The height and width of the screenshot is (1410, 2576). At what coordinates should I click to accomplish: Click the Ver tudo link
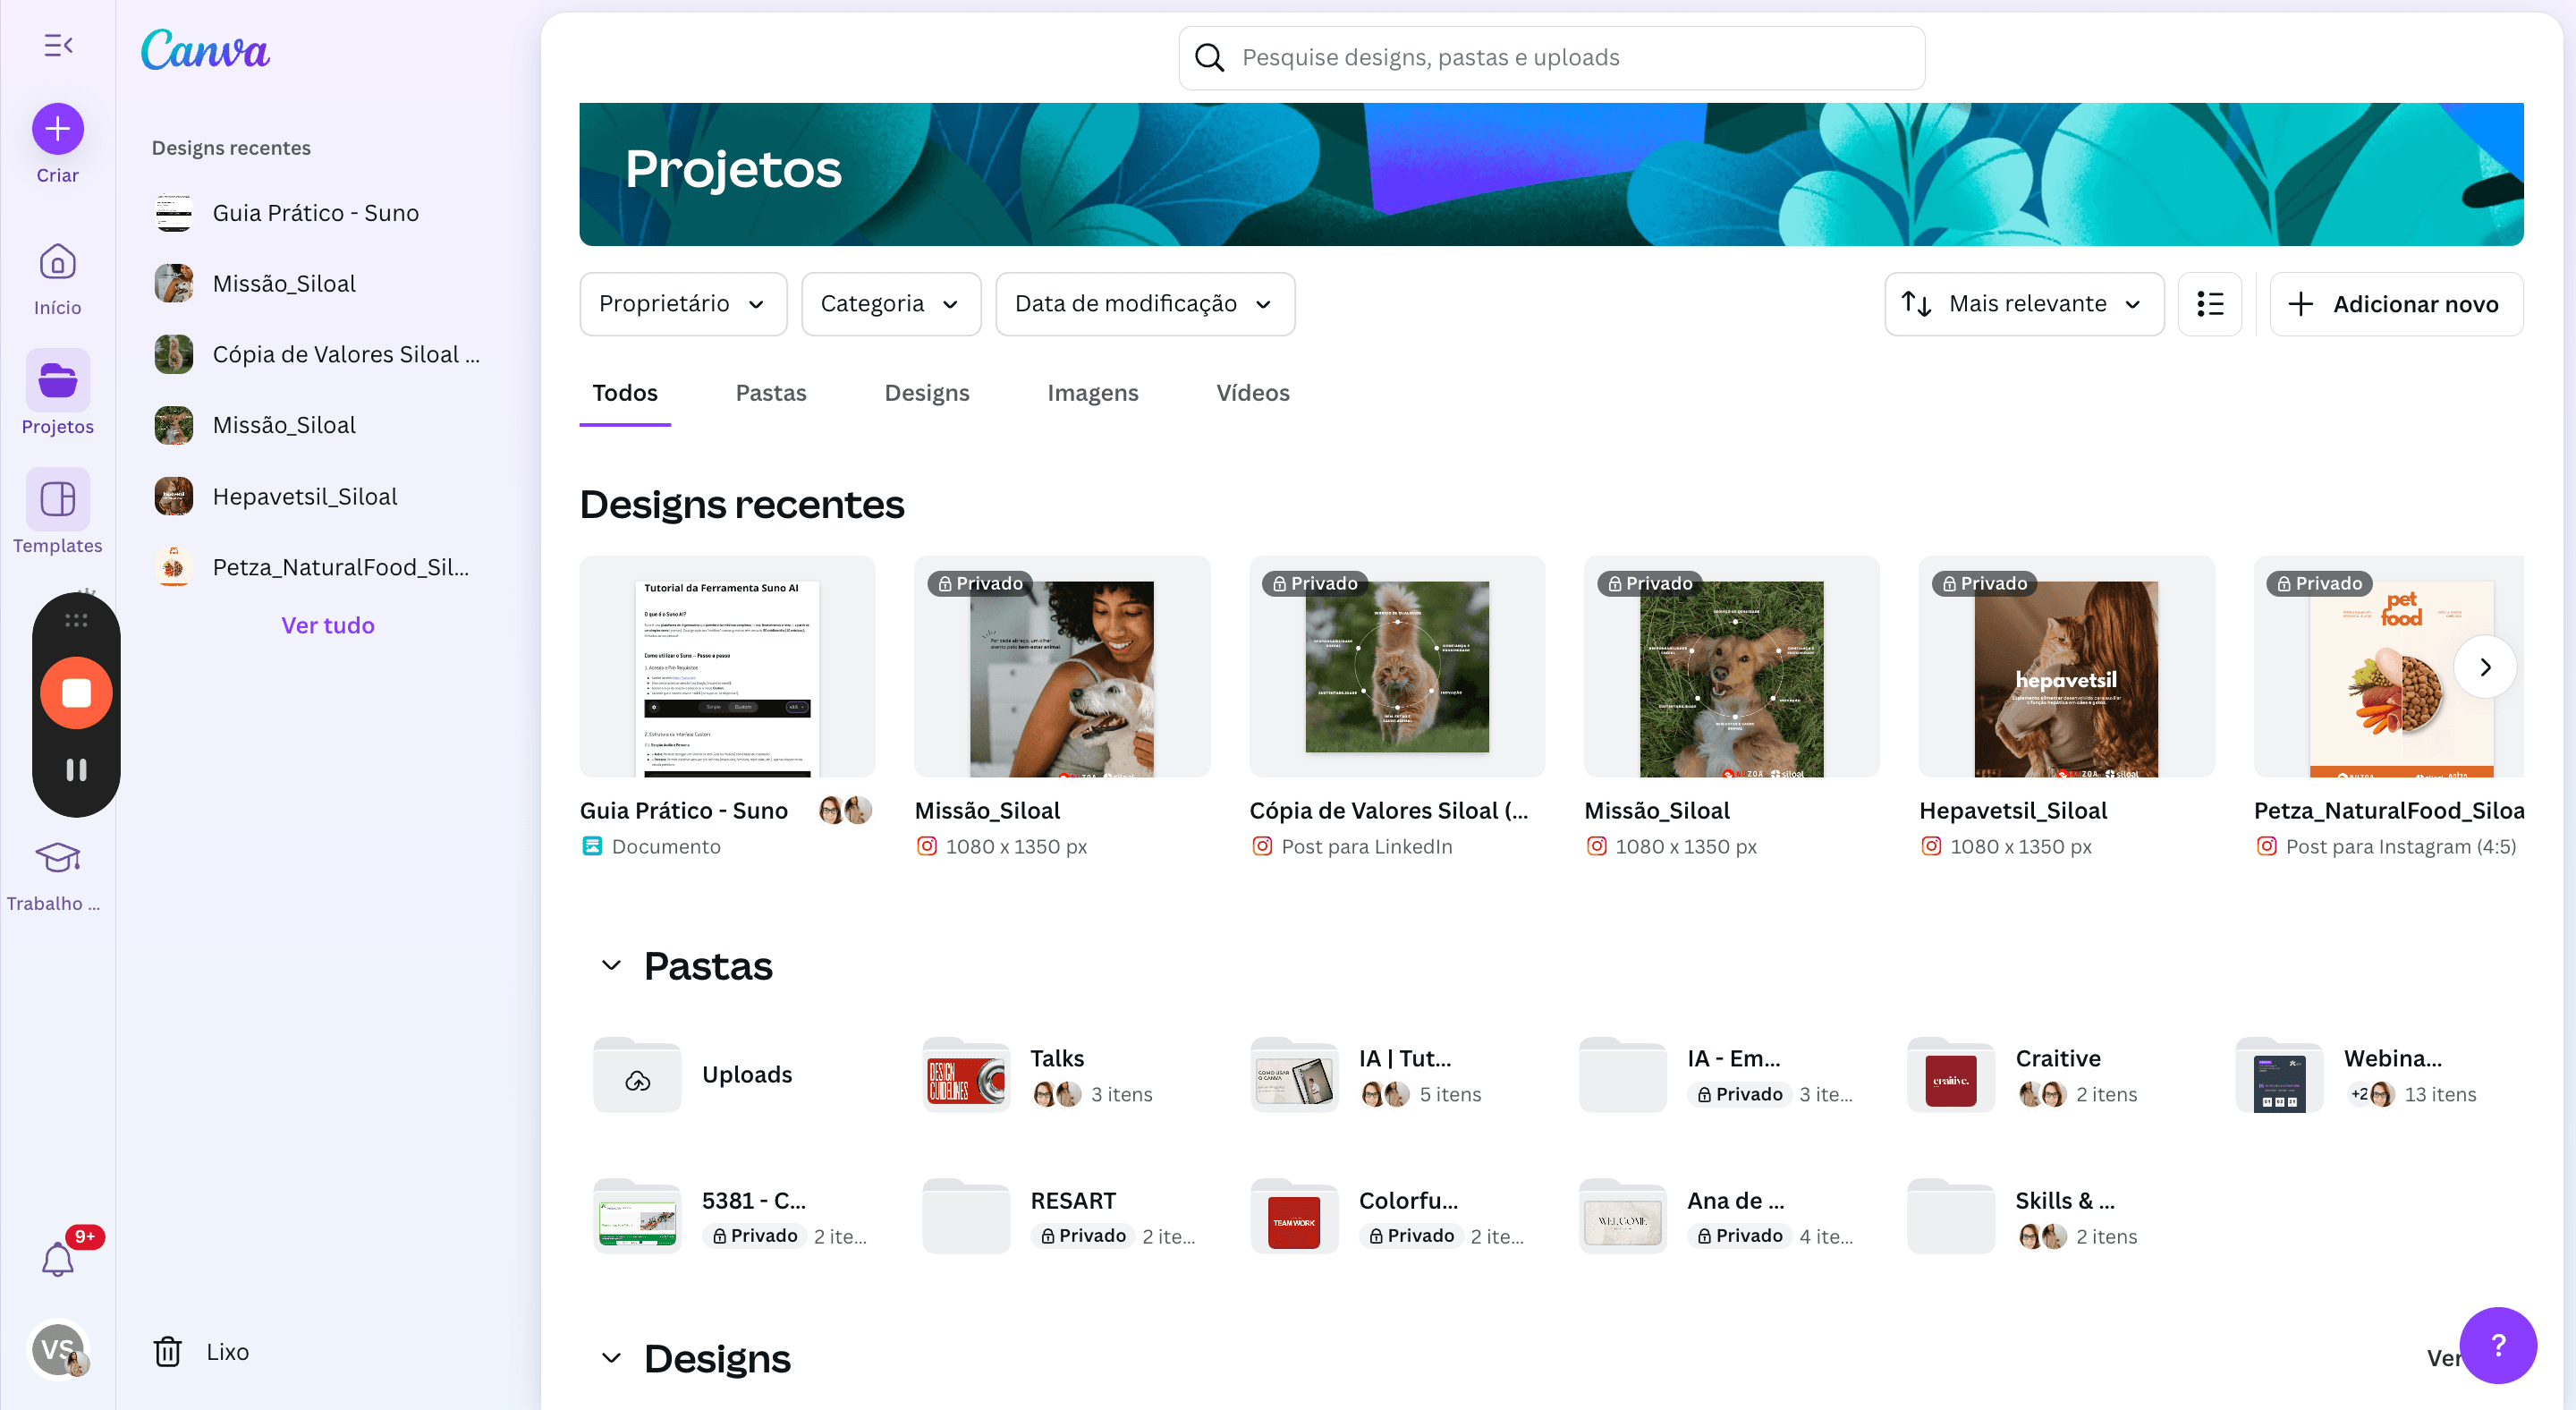coord(328,626)
